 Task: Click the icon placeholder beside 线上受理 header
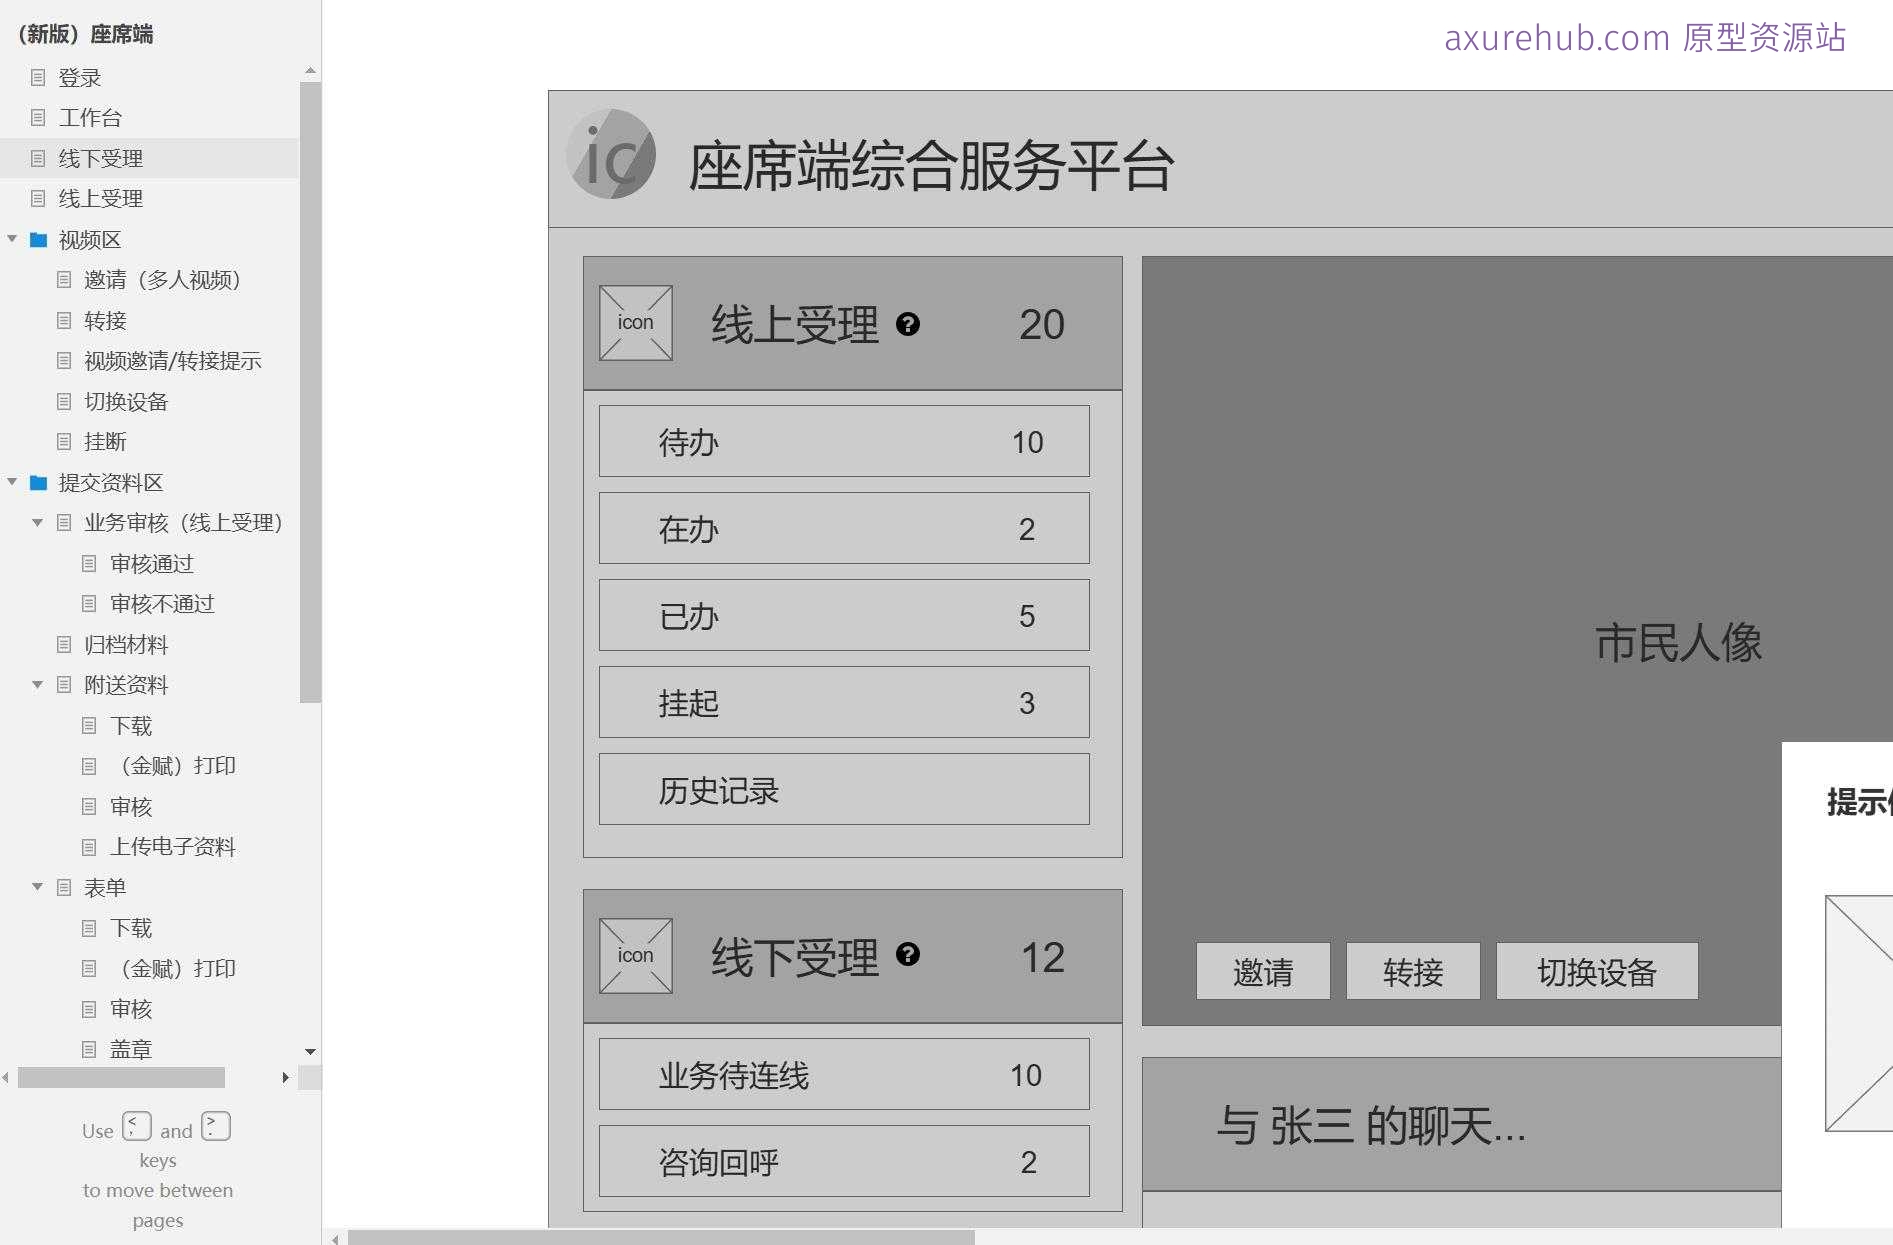635,322
